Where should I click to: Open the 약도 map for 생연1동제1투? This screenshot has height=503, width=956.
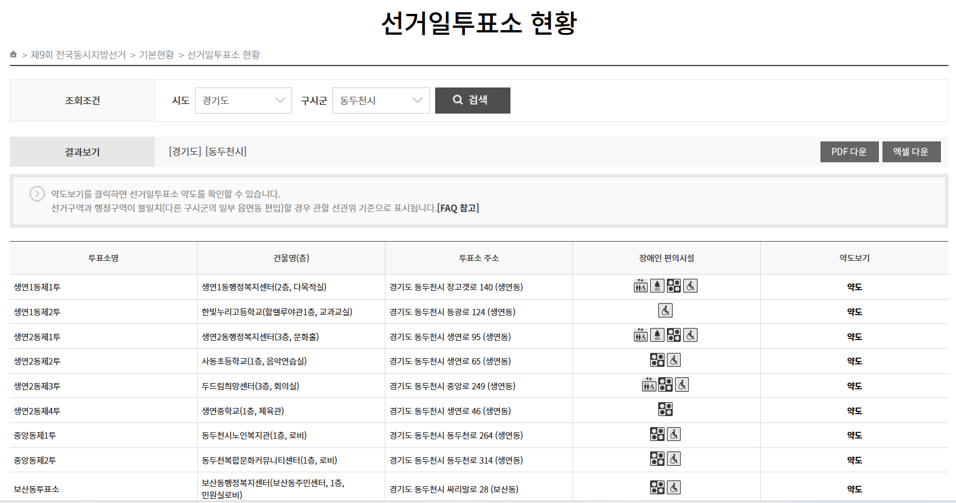click(x=854, y=287)
